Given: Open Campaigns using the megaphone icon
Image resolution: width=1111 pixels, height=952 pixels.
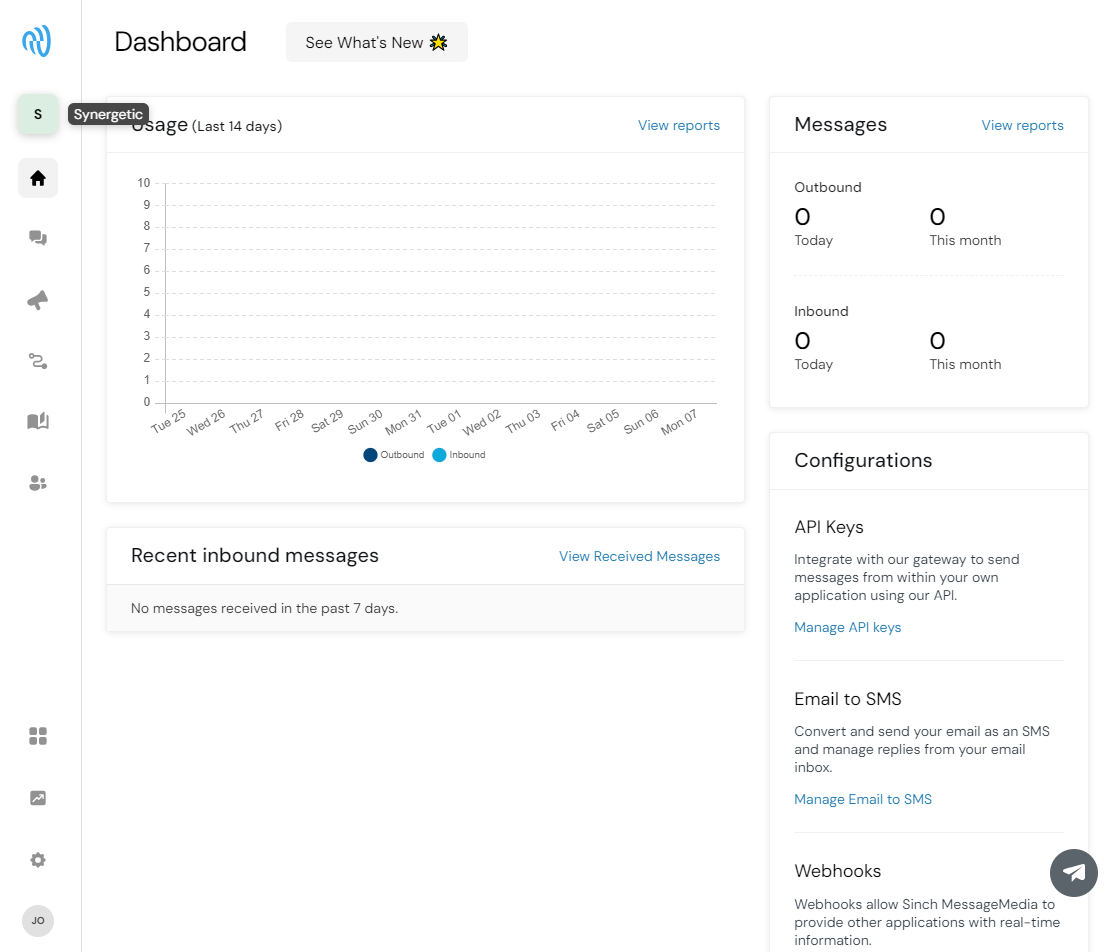Looking at the screenshot, I should [37, 300].
